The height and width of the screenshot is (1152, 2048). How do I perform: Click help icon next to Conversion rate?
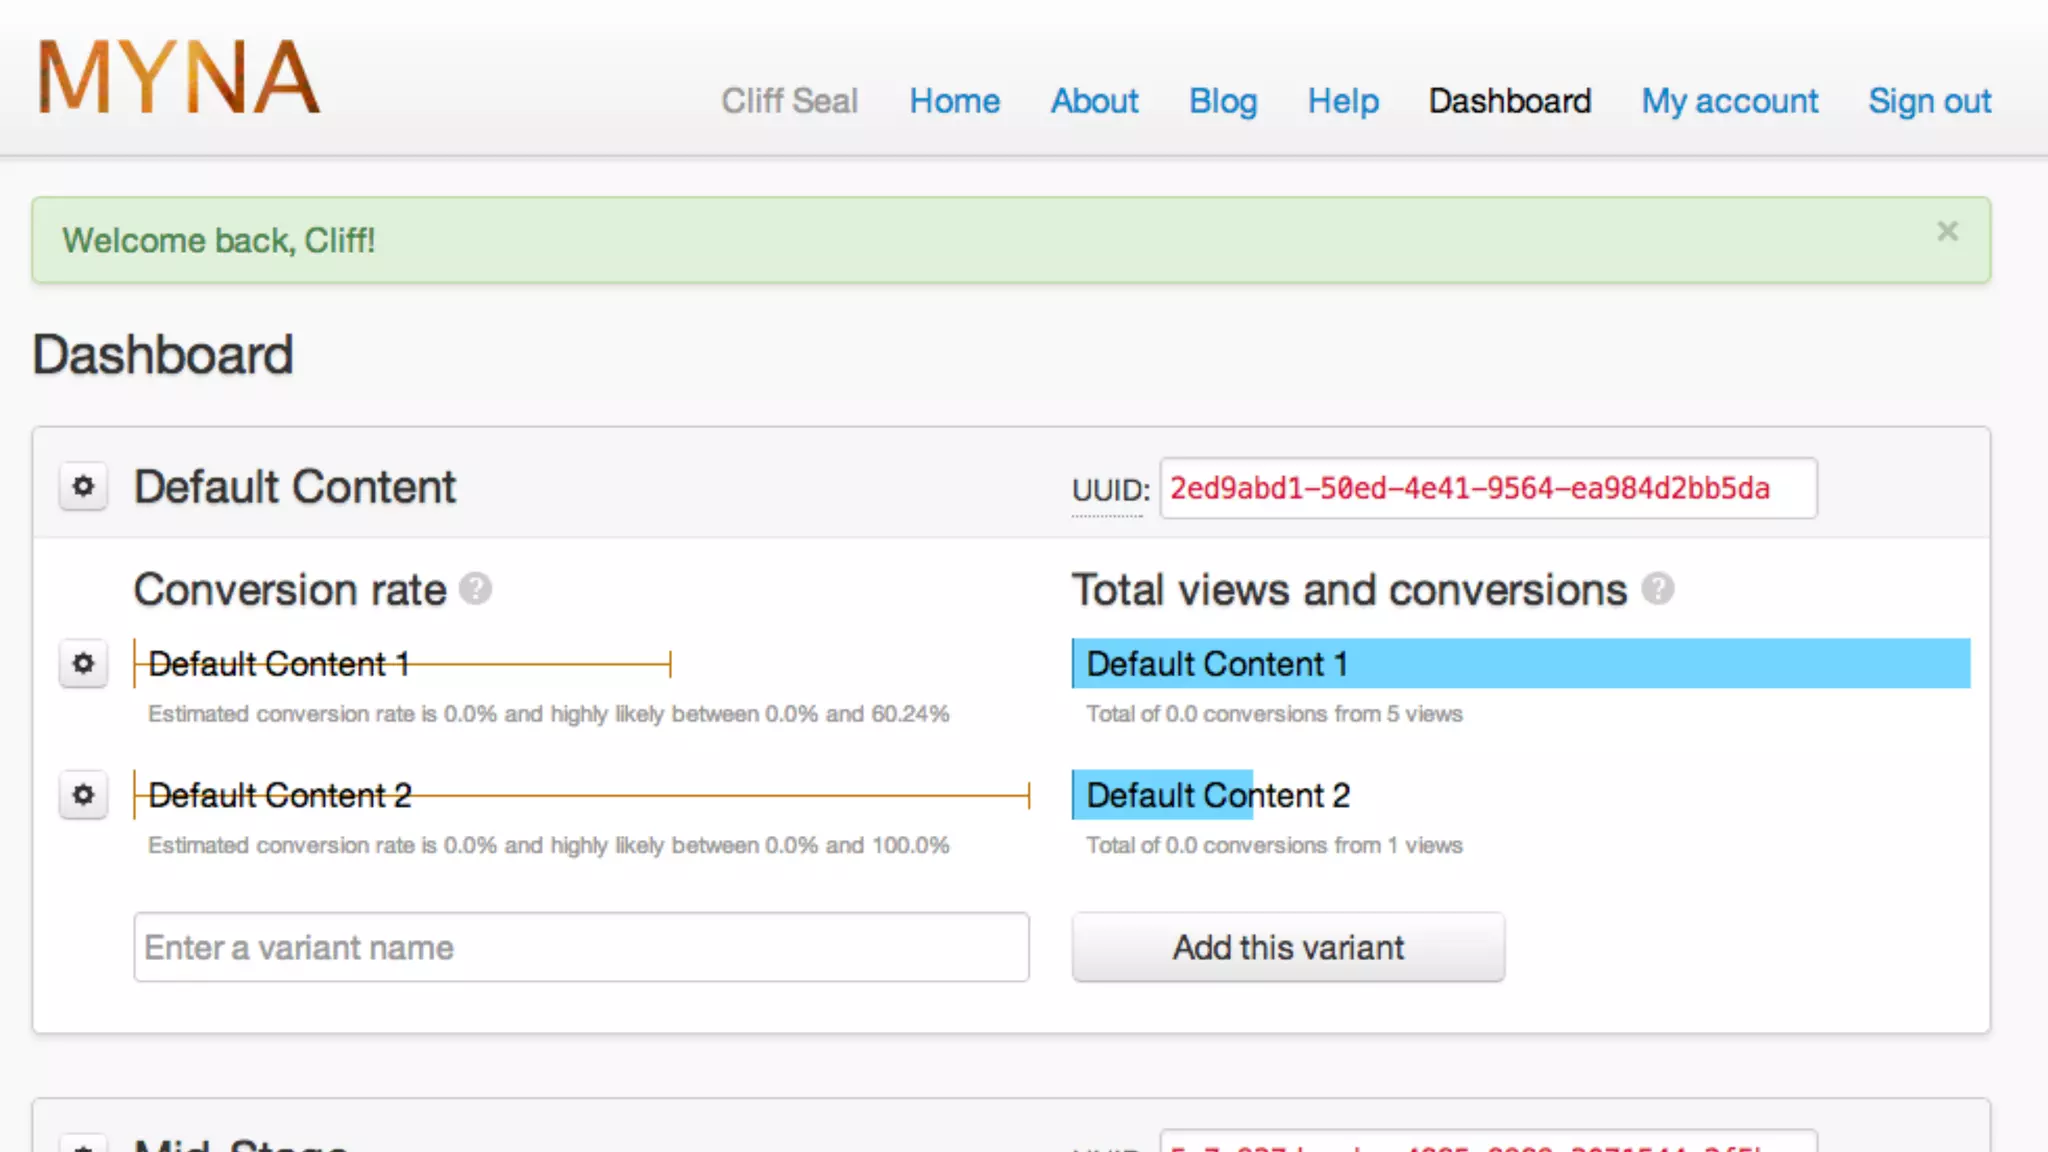475,589
